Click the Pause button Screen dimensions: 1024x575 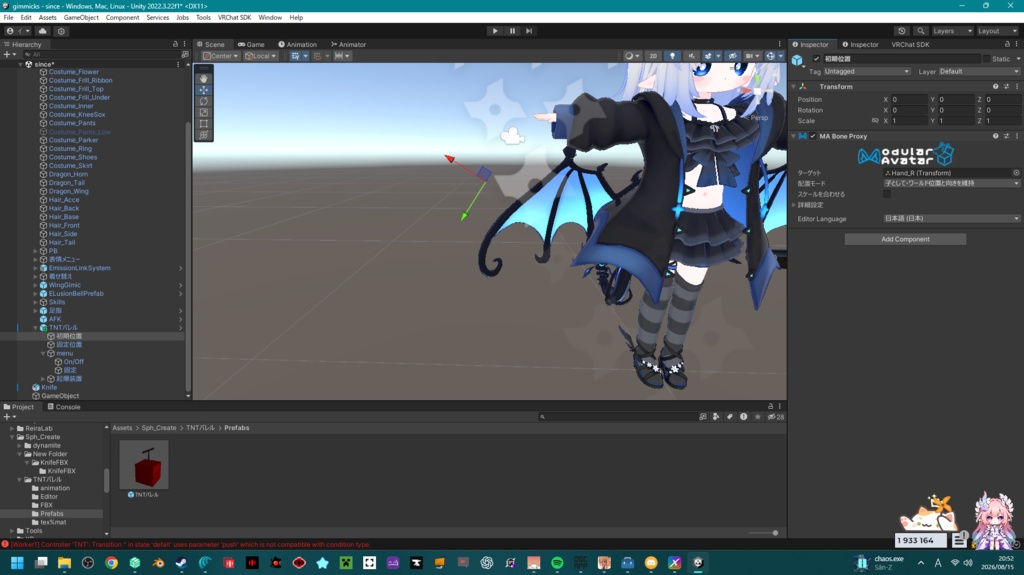pyautogui.click(x=512, y=31)
